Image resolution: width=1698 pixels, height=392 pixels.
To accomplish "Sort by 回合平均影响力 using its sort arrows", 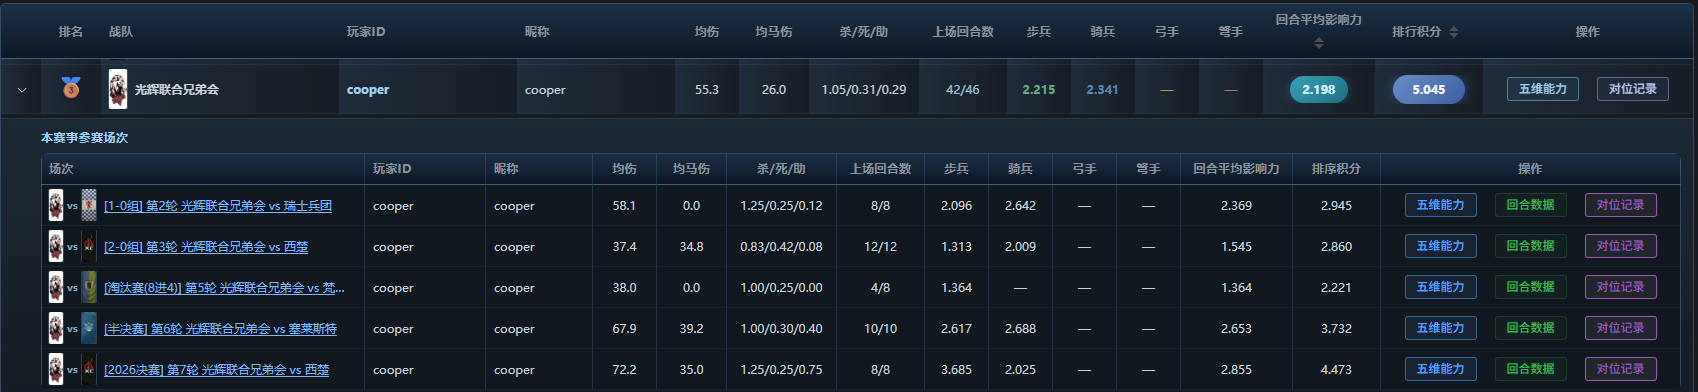I will pyautogui.click(x=1318, y=43).
